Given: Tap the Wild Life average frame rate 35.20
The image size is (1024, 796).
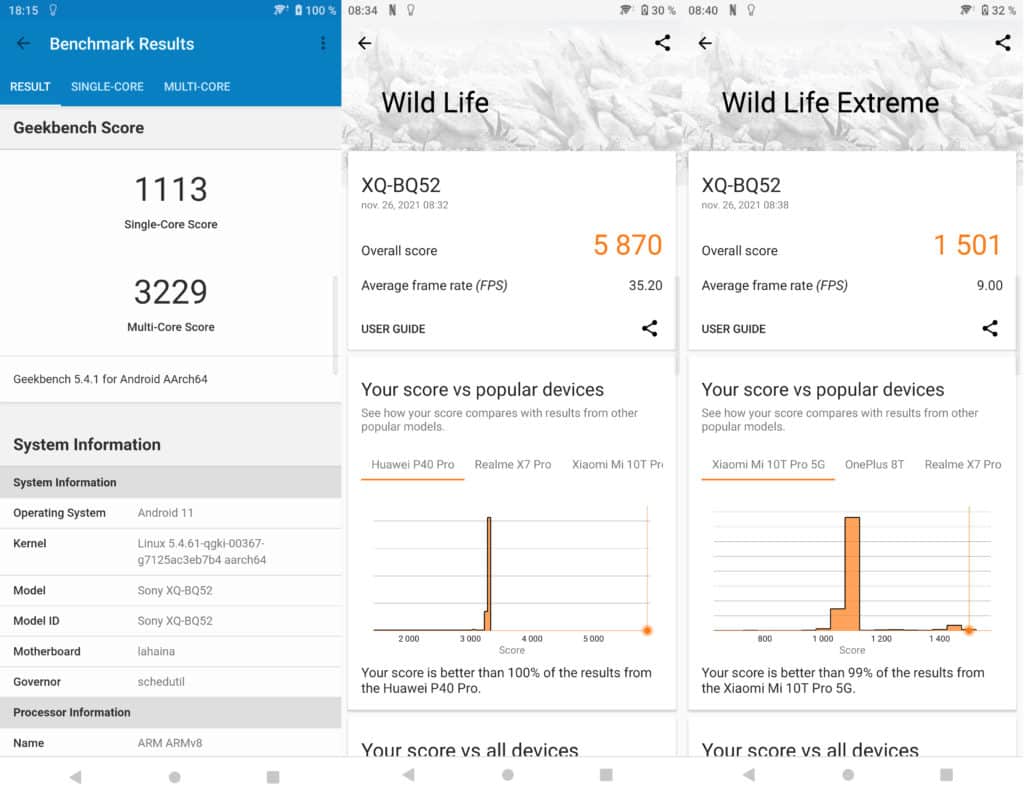Looking at the screenshot, I should tap(645, 285).
